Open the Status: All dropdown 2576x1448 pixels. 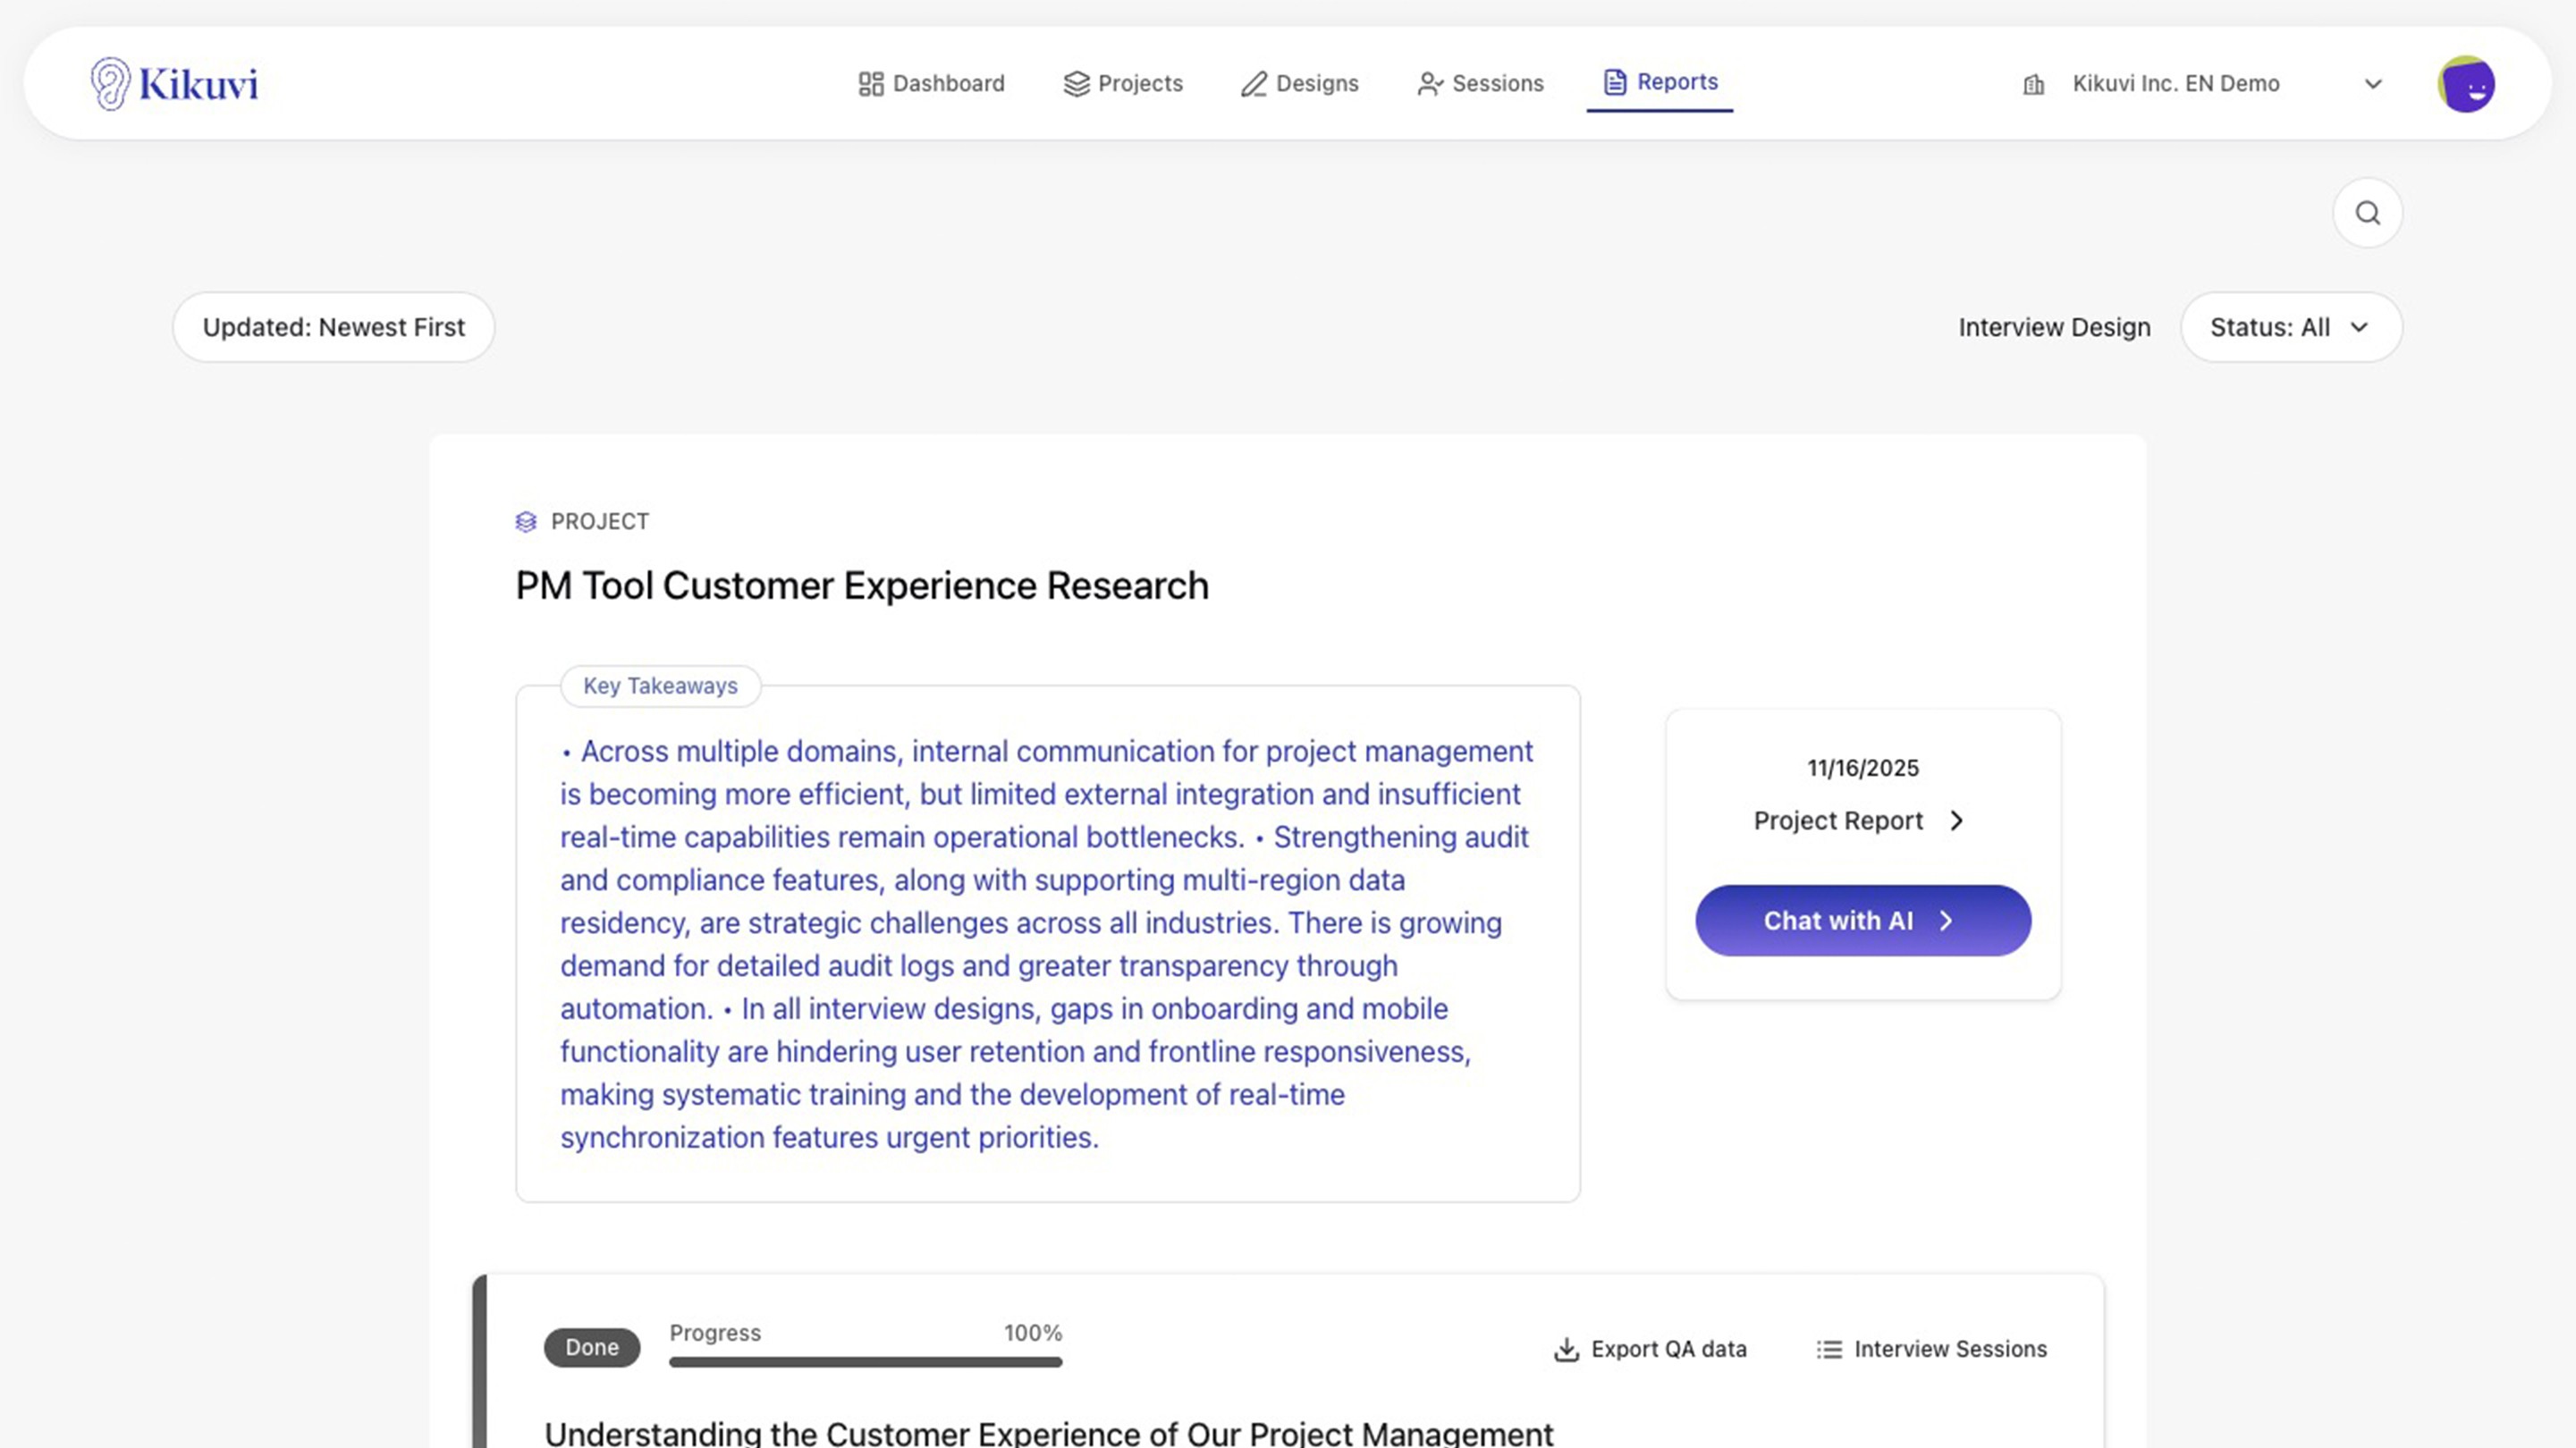(2290, 327)
